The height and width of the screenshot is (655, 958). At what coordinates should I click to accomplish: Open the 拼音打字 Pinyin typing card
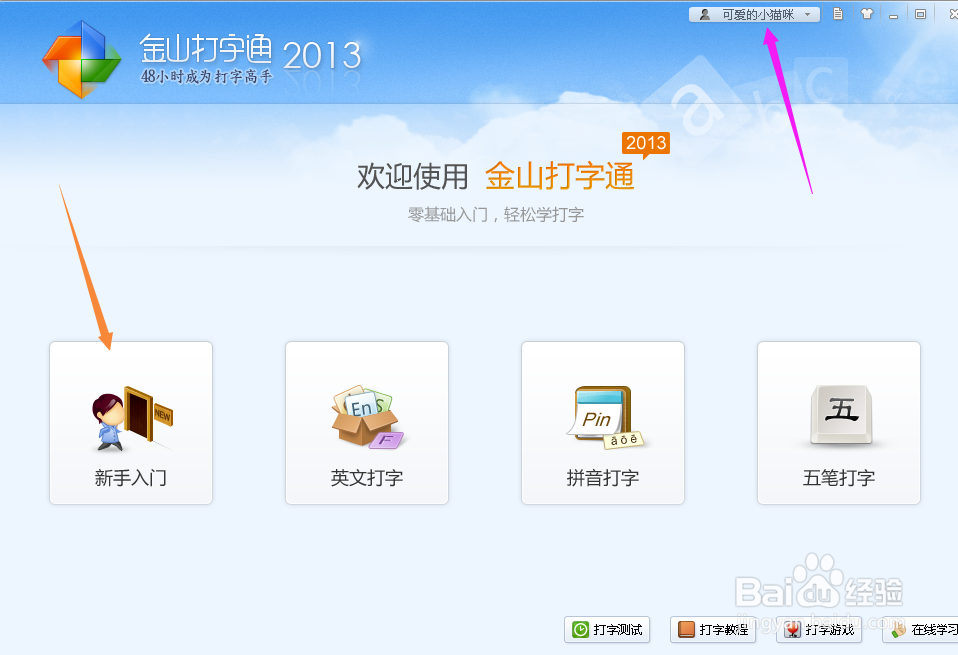pyautogui.click(x=602, y=423)
